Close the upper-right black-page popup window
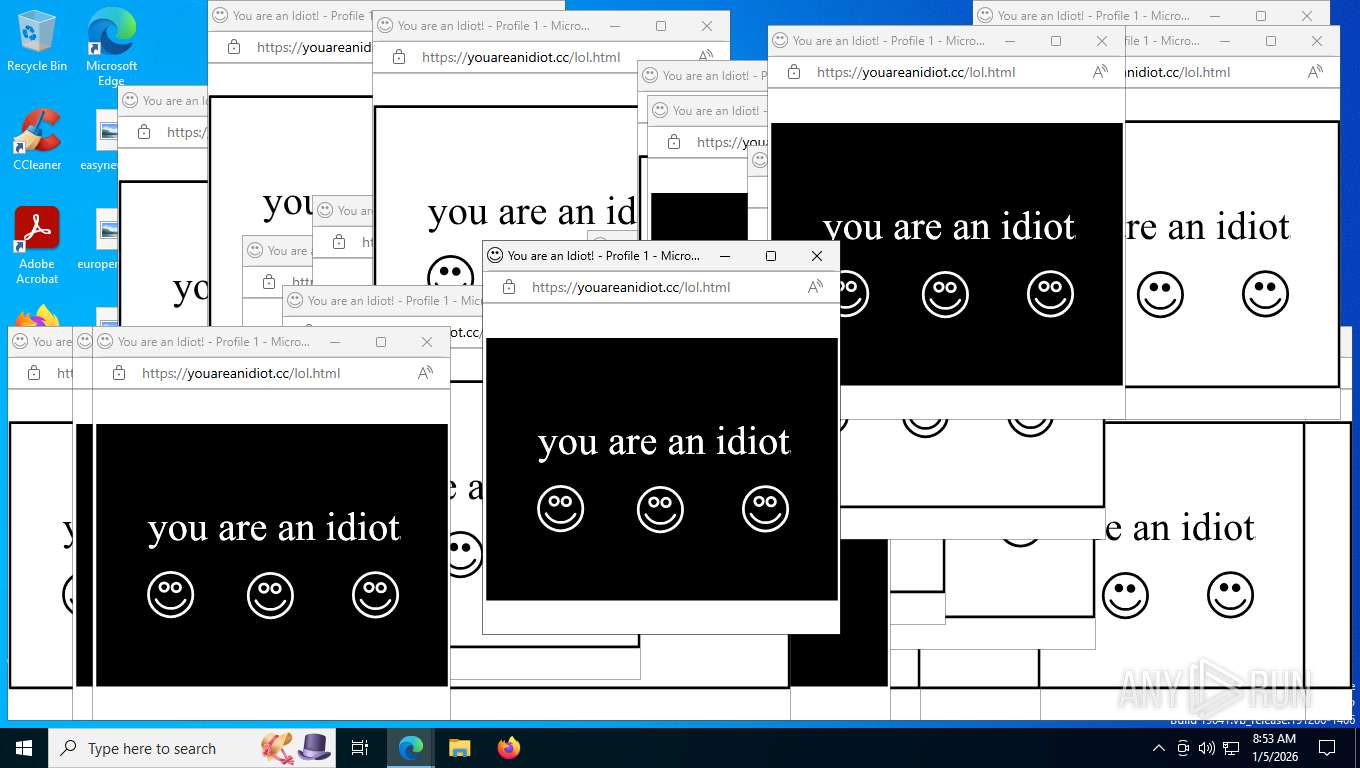Image resolution: width=1360 pixels, height=768 pixels. tap(1102, 41)
